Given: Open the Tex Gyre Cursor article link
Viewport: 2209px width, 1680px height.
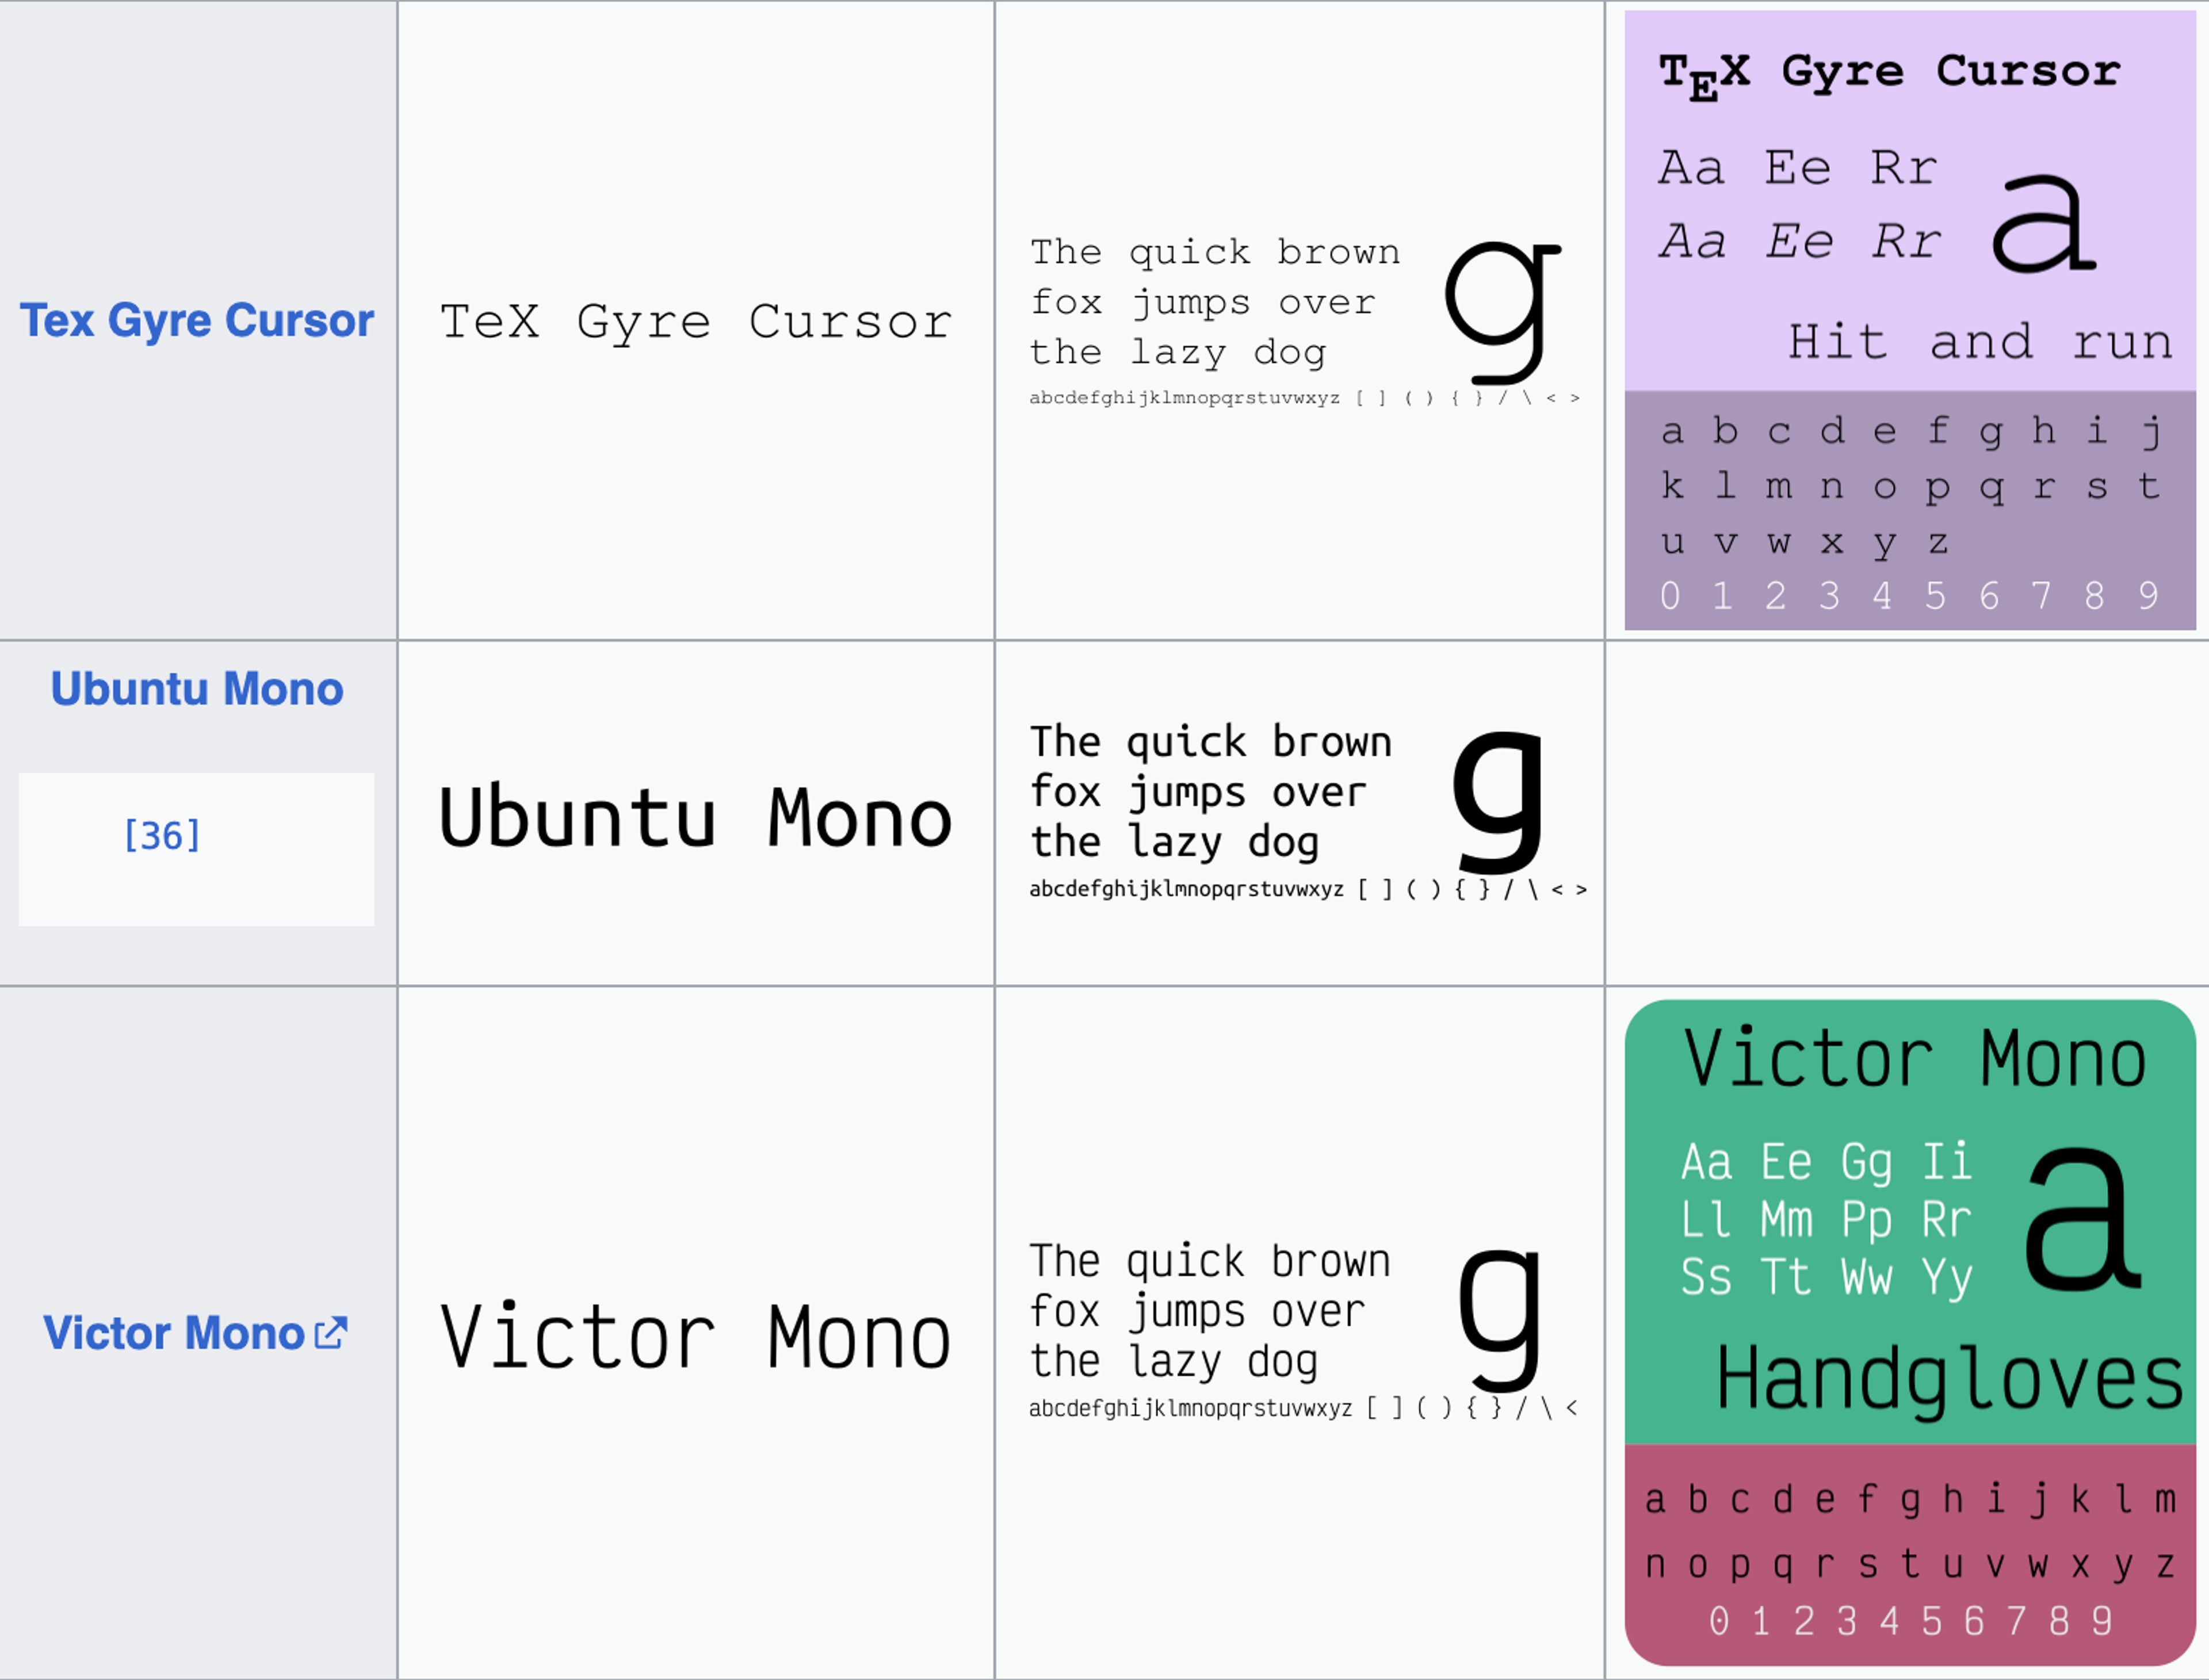Looking at the screenshot, I should click(x=197, y=320).
